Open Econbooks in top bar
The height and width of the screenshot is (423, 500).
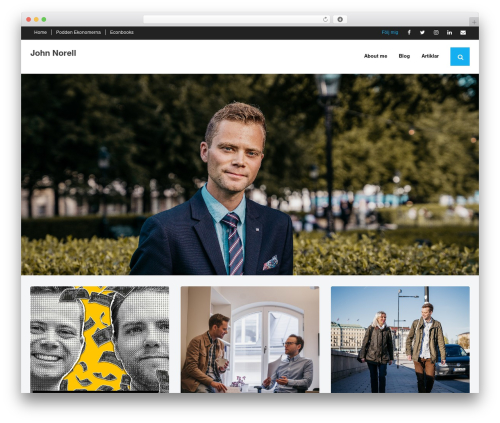point(122,32)
